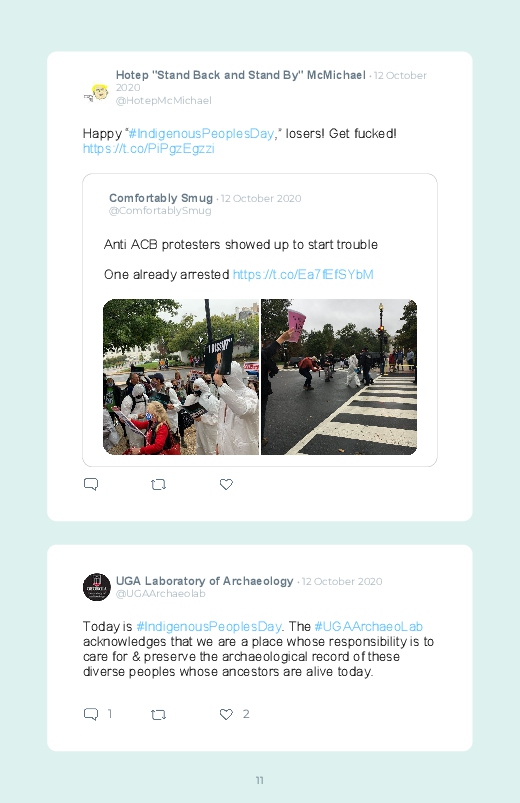This screenshot has height=803, width=520.
Task: Click reply icon on UGA Archaeology tweet
Action: click(x=91, y=714)
